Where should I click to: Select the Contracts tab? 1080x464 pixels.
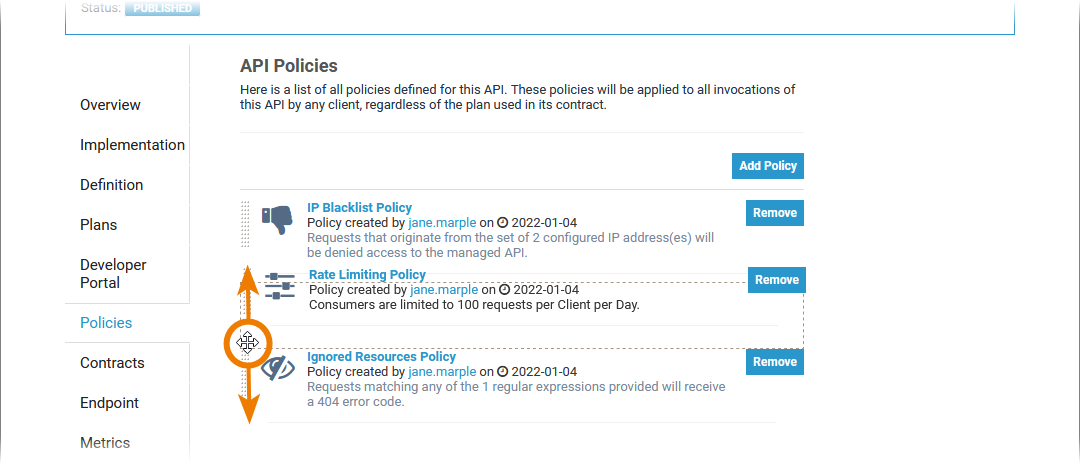click(x=112, y=363)
